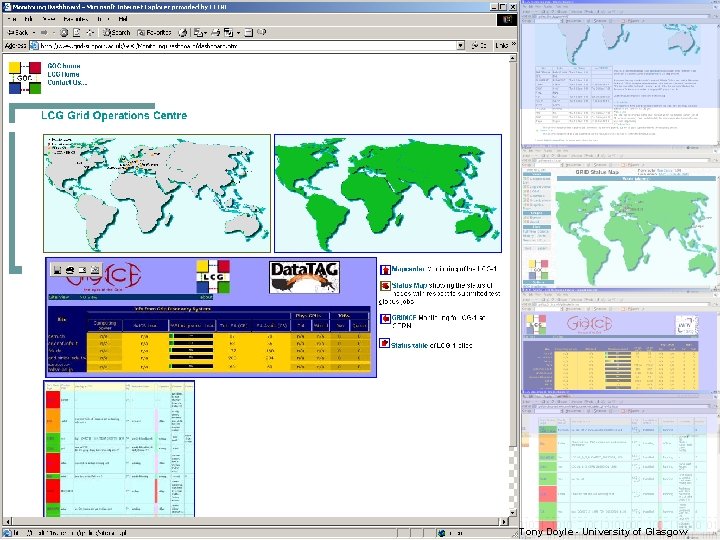Open the Mapcenter link
The image size is (720, 540).
pyautogui.click(x=408, y=269)
